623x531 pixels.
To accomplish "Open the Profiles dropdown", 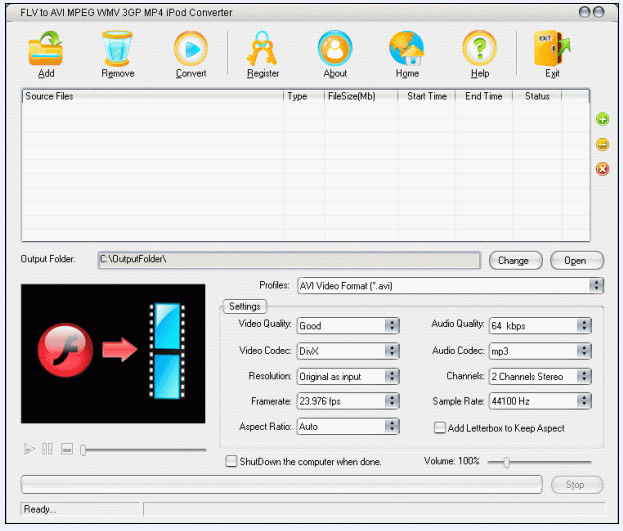I will pos(451,285).
